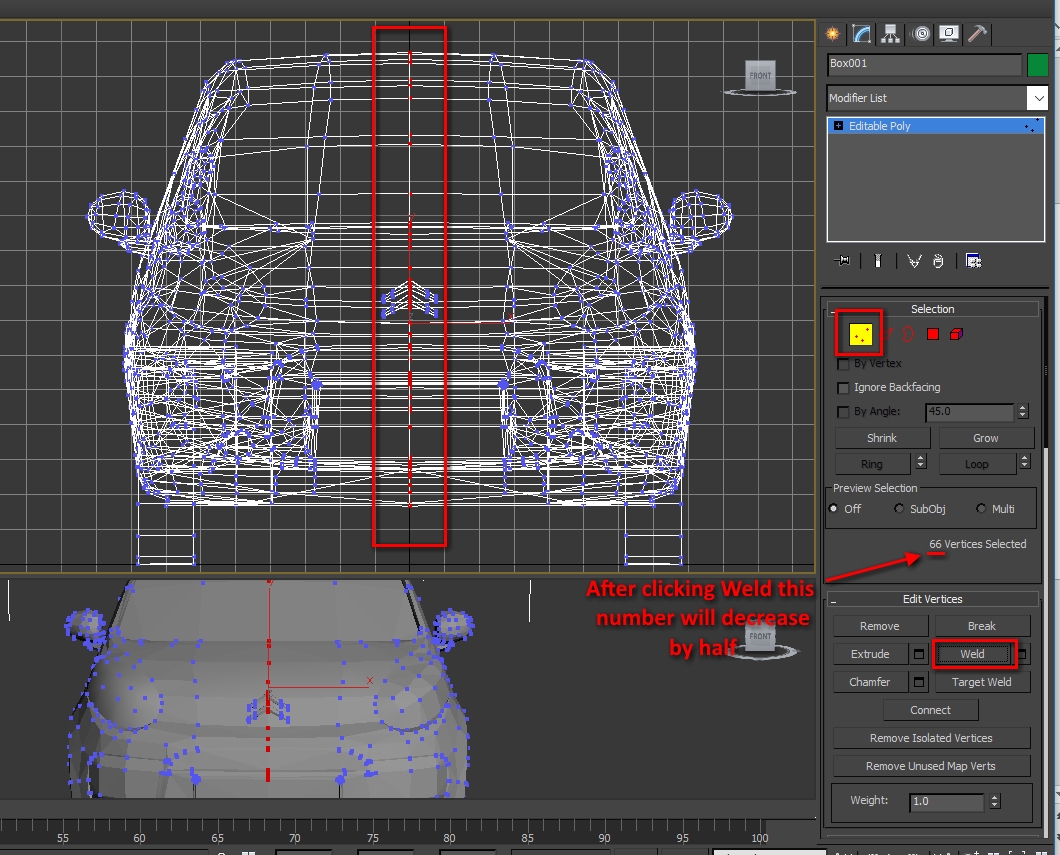Screen dimensions: 1060x855
Task: Open the Create command panel tab
Action: pos(831,34)
